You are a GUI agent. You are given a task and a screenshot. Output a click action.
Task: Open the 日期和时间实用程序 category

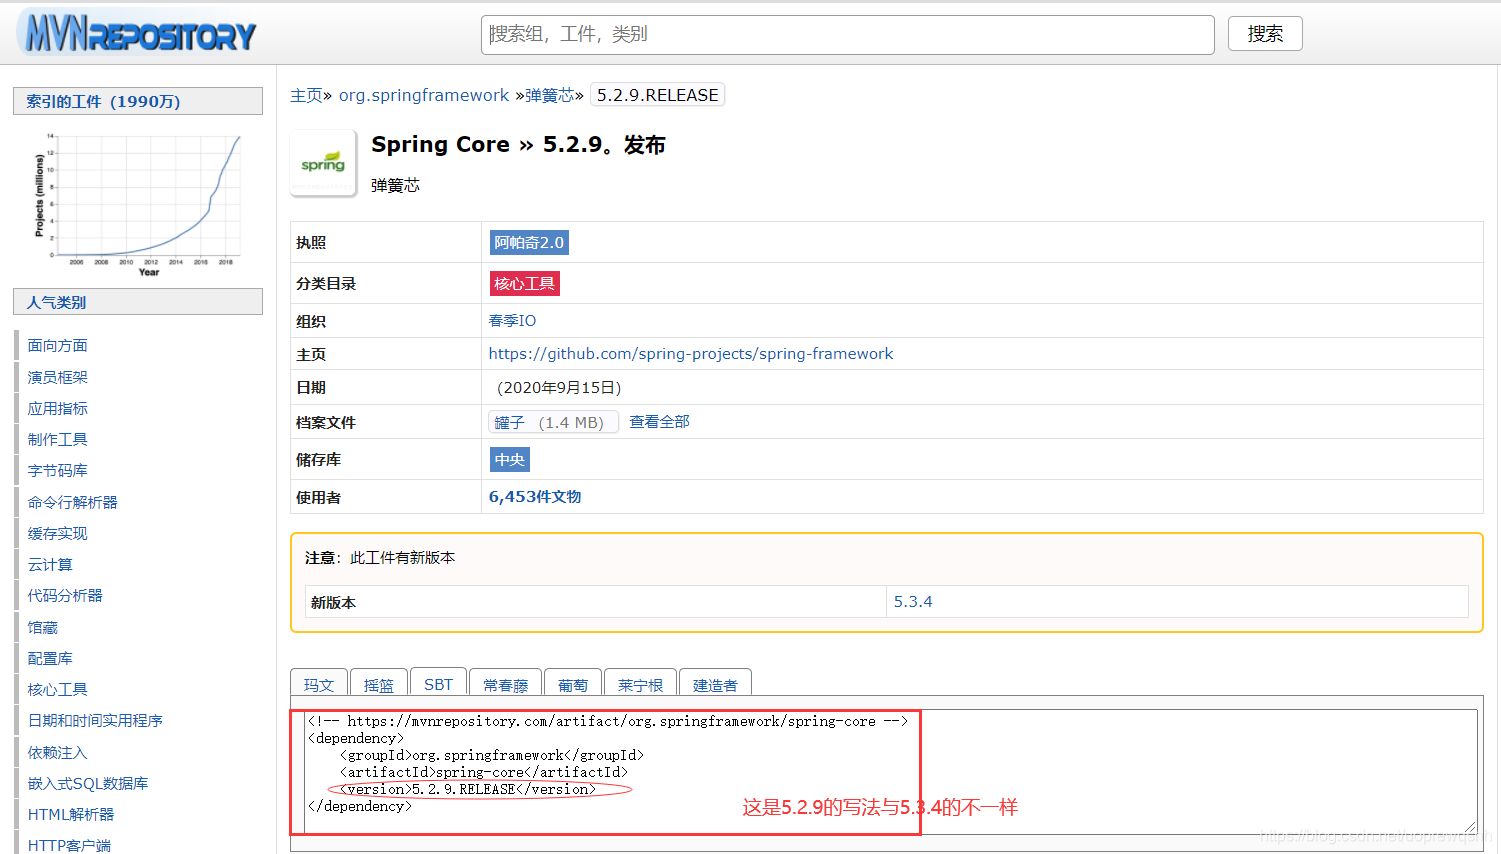[95, 720]
